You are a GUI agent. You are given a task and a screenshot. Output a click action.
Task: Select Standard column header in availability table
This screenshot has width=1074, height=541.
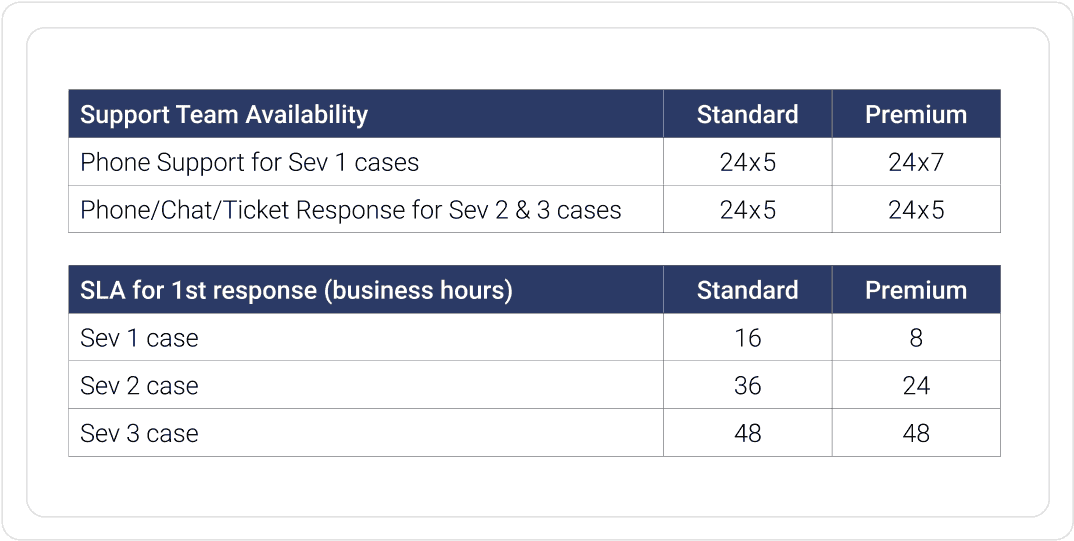[747, 114]
